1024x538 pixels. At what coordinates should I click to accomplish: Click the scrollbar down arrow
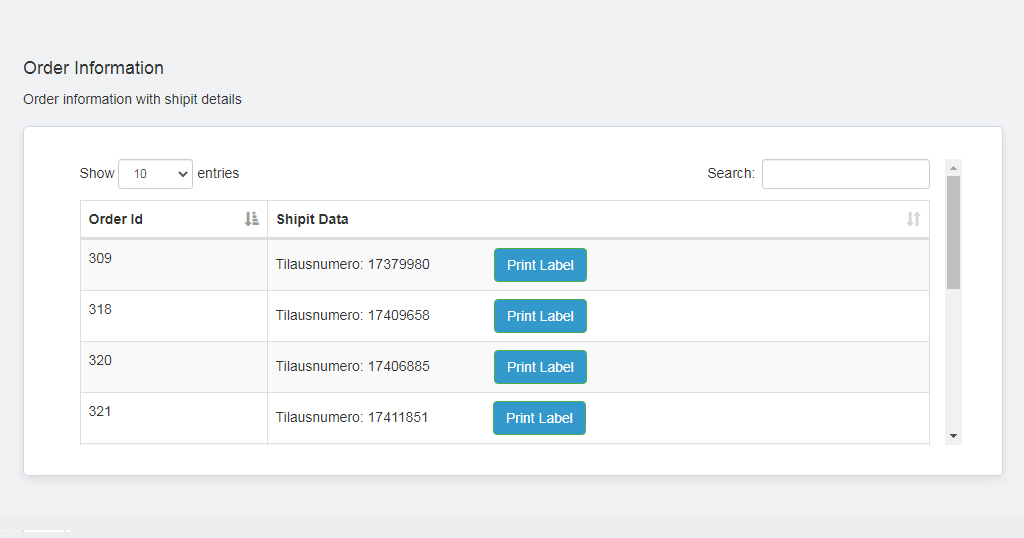pos(953,436)
